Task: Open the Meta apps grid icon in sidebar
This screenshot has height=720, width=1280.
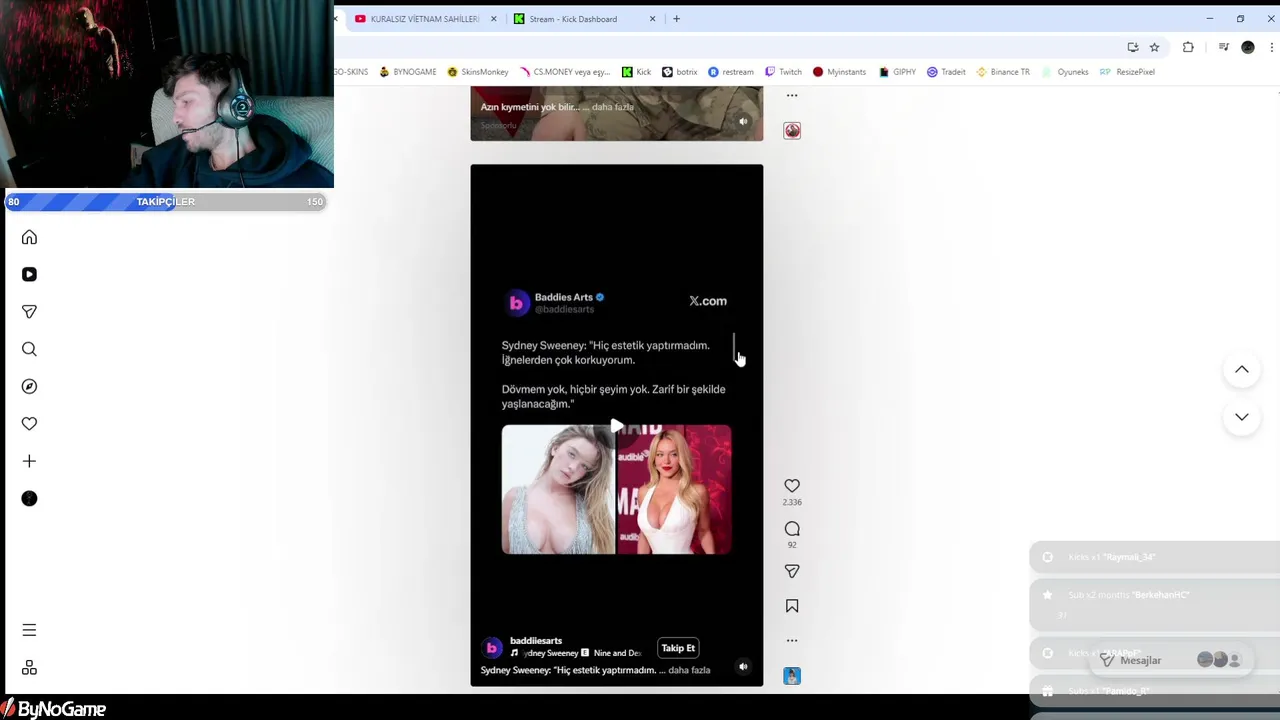Action: click(29, 668)
